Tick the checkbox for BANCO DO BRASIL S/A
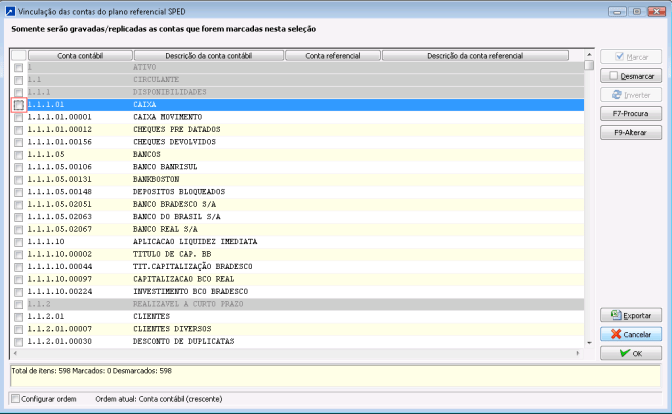 [18, 217]
